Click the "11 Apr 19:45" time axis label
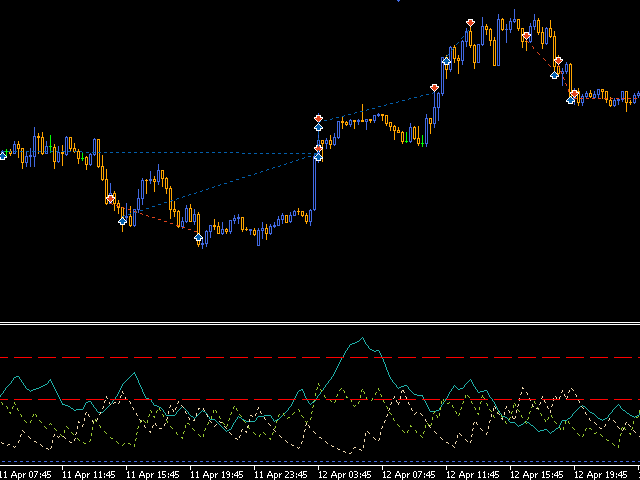 click(217, 475)
